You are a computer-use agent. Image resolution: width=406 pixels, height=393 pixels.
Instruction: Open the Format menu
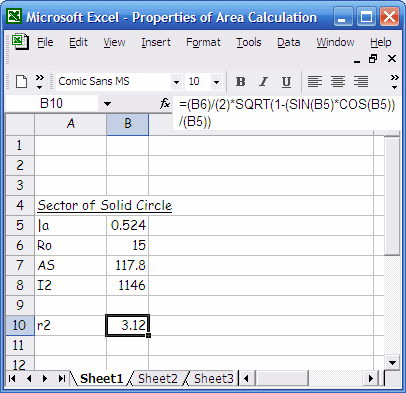pyautogui.click(x=203, y=42)
